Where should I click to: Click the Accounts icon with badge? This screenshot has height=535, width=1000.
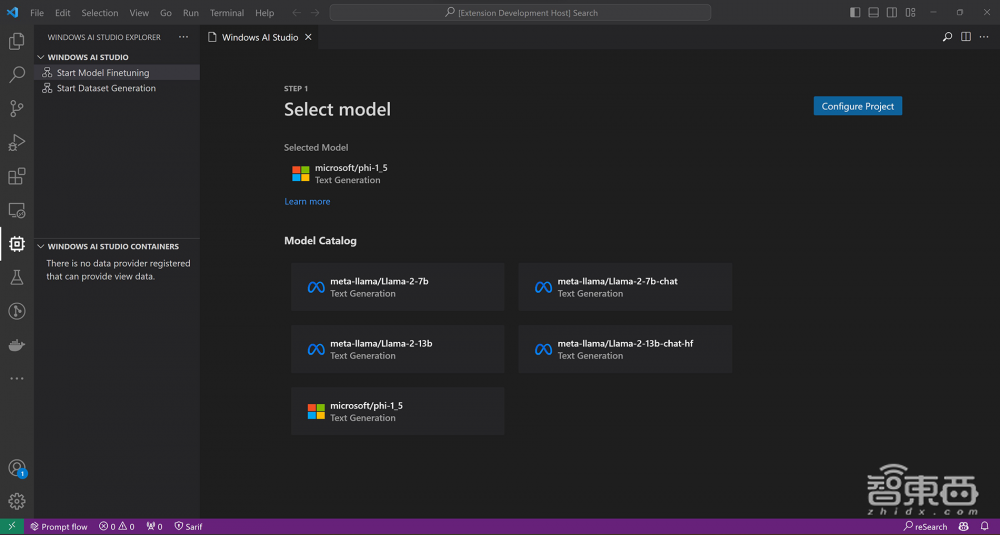coord(16,468)
